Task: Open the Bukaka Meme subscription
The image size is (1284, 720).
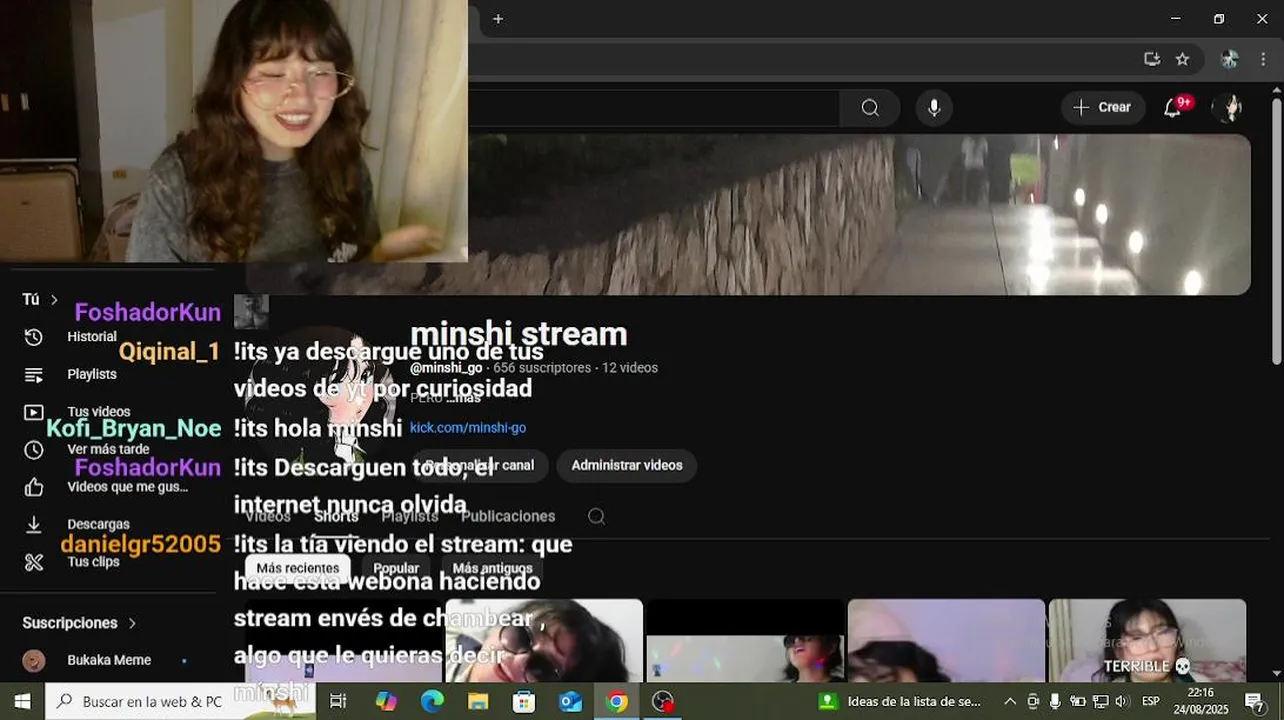Action: [x=109, y=660]
